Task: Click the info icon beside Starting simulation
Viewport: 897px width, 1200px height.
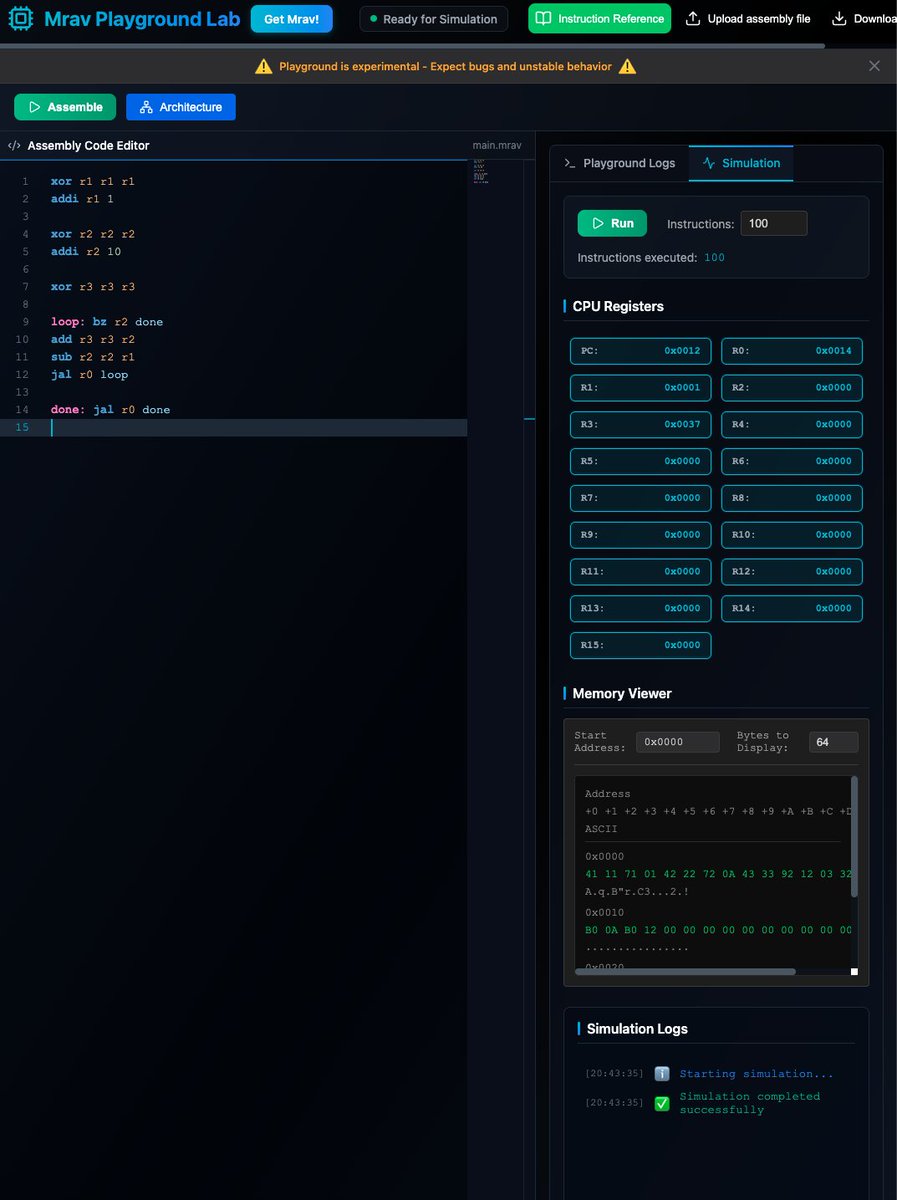Action: [662, 1074]
